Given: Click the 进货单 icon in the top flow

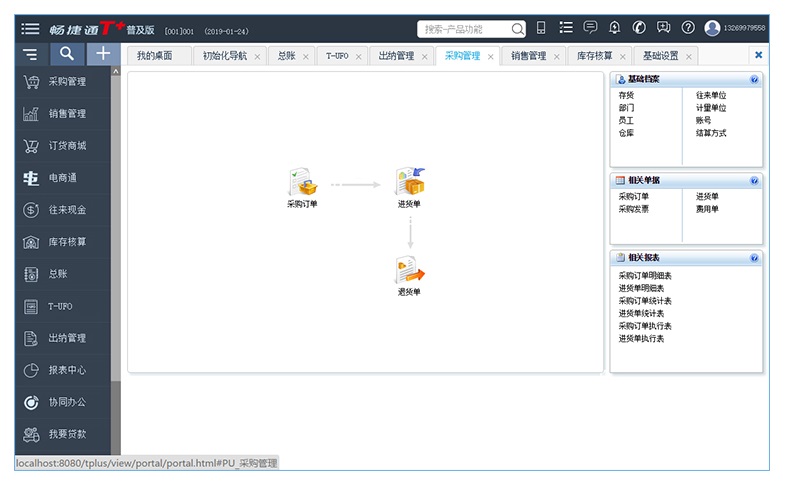Looking at the screenshot, I should coord(409,183).
